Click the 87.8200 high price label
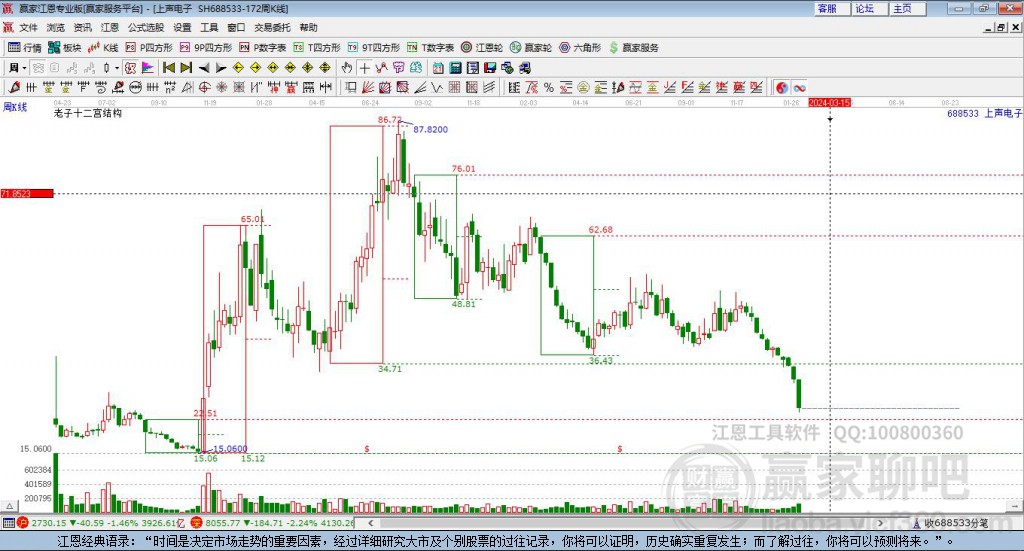1024x551 pixels. point(430,129)
